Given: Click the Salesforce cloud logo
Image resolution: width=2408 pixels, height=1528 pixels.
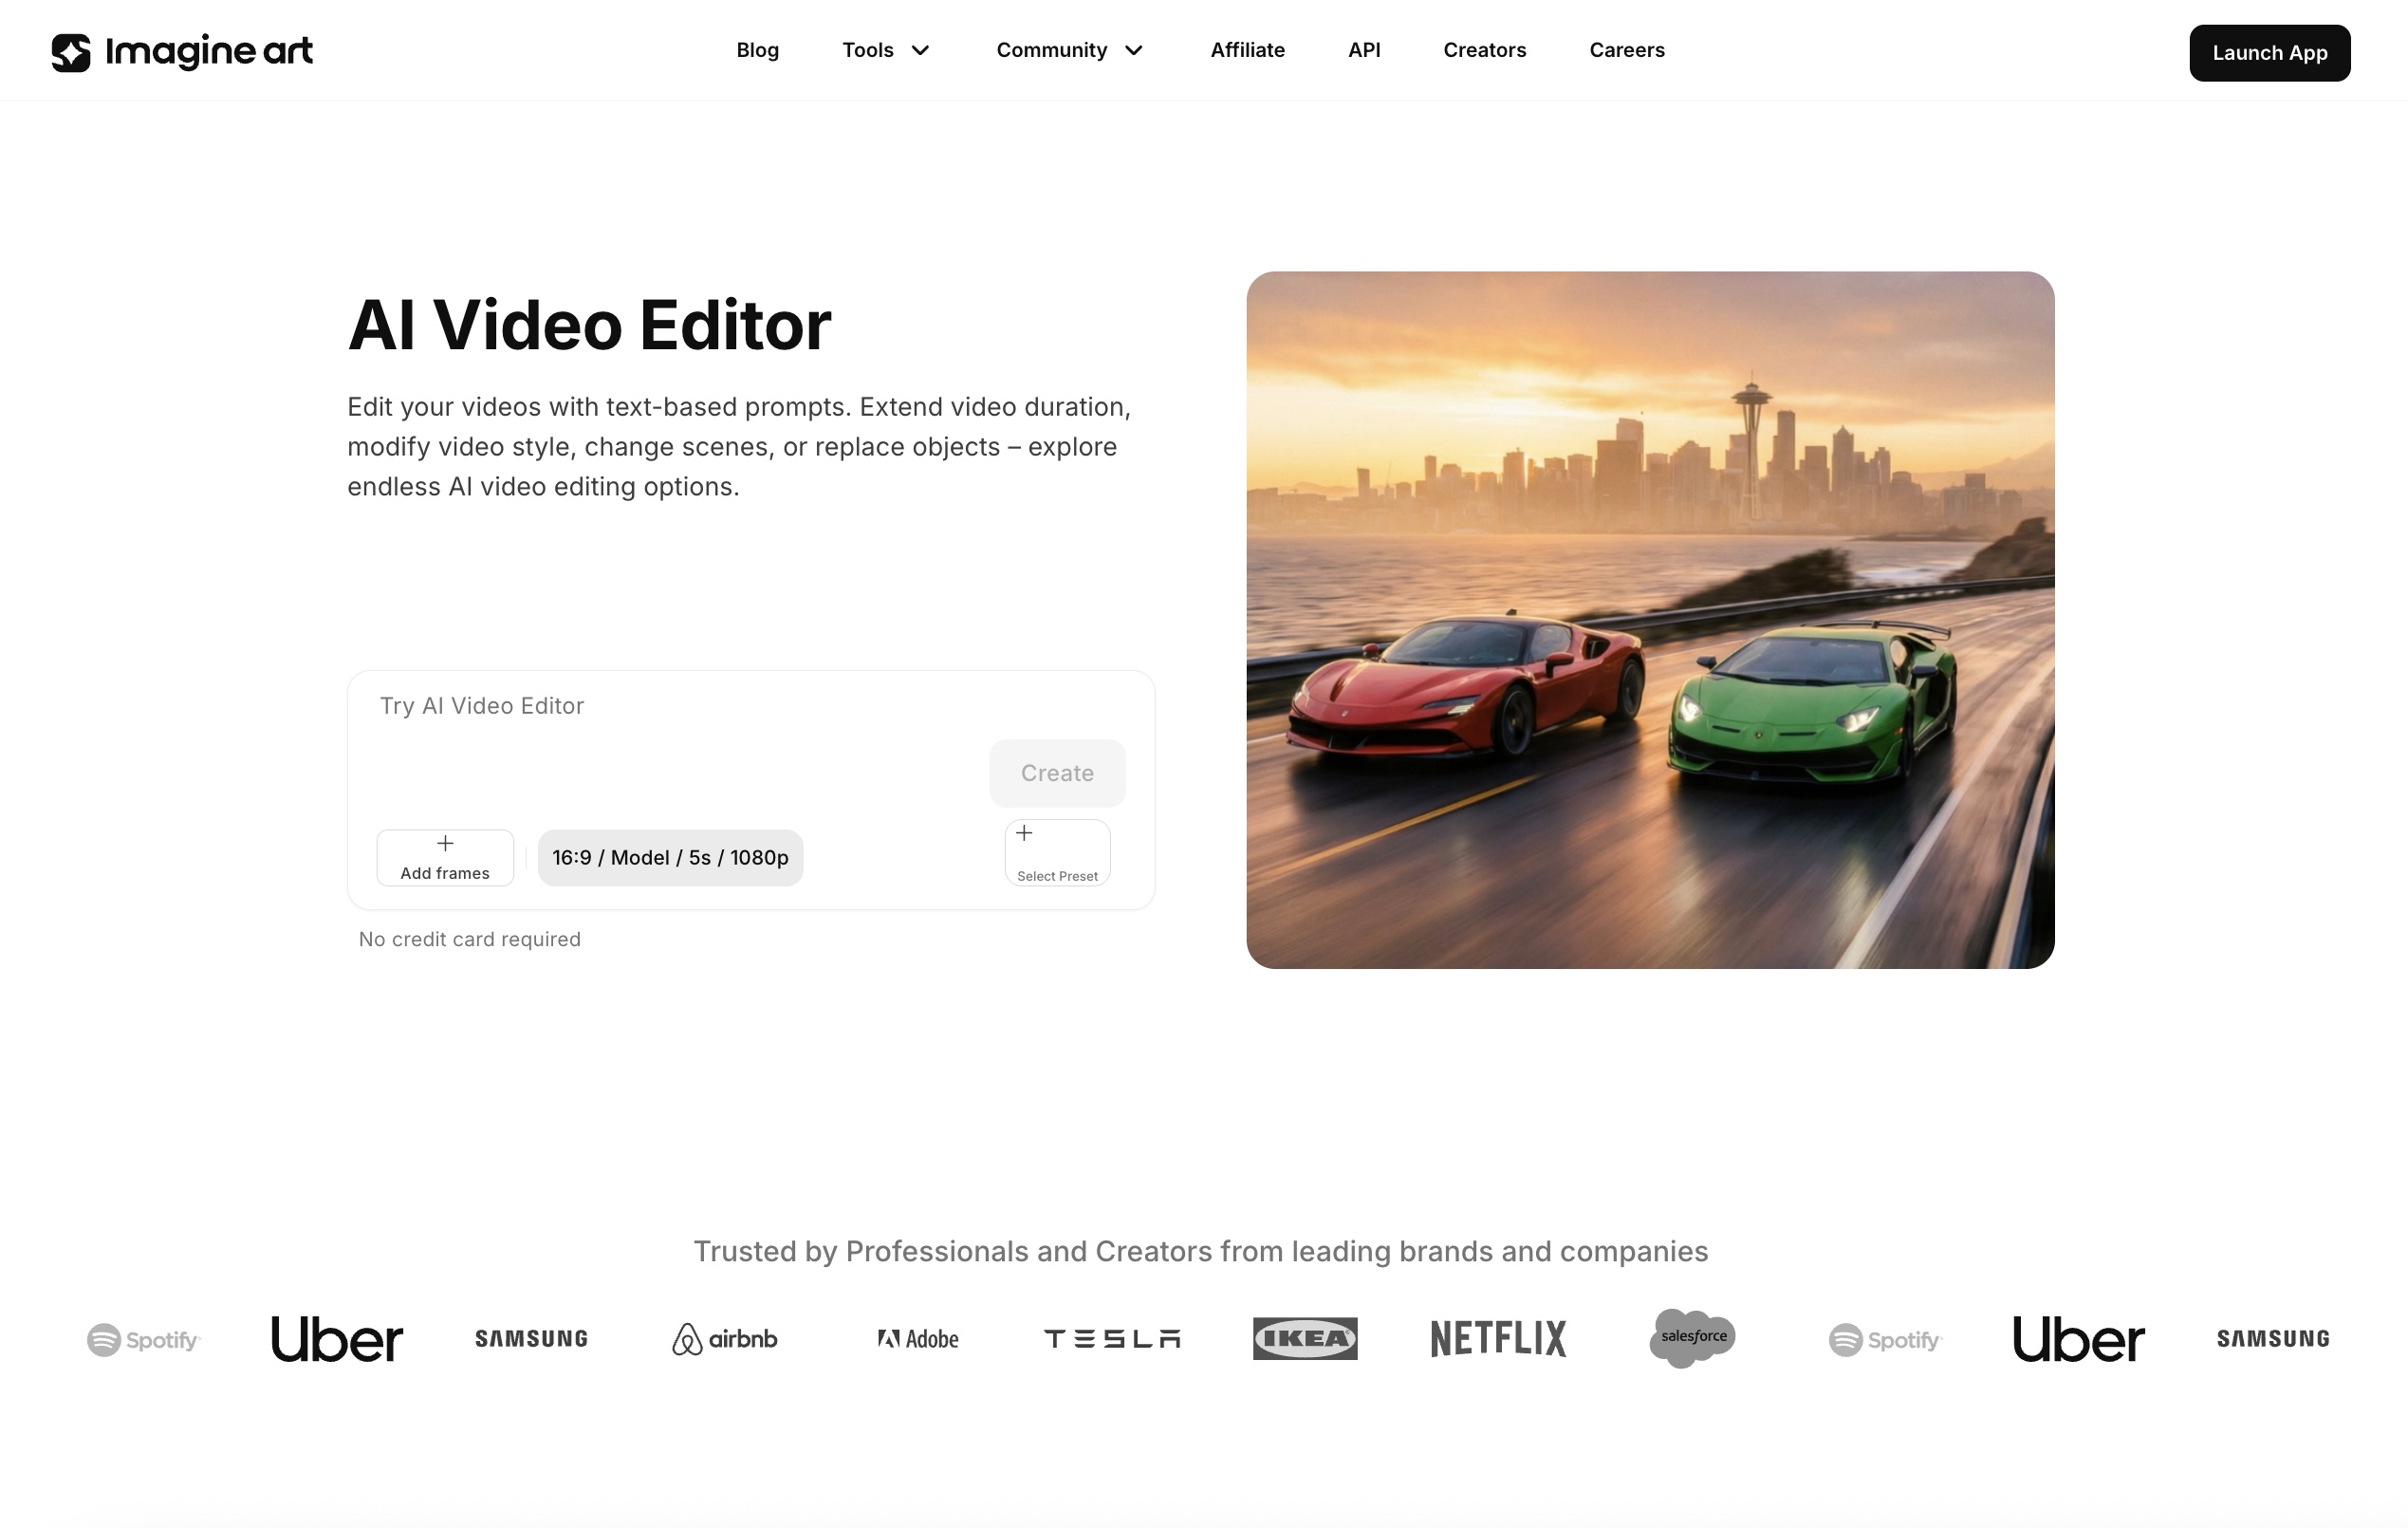Looking at the screenshot, I should (x=1692, y=1338).
